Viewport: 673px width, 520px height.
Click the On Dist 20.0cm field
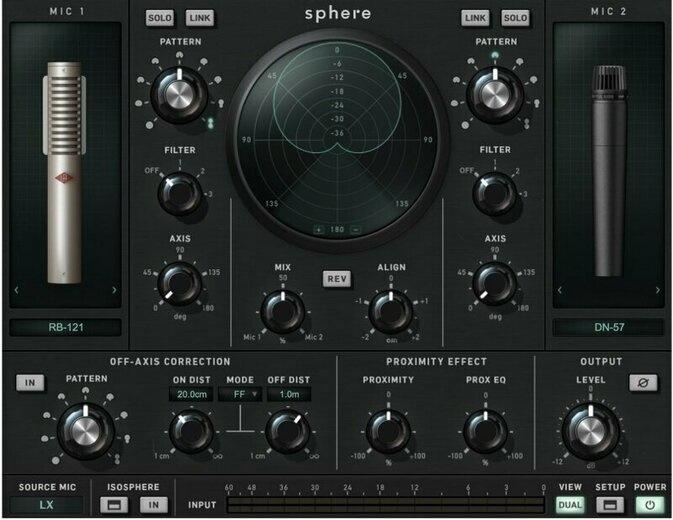[190, 394]
